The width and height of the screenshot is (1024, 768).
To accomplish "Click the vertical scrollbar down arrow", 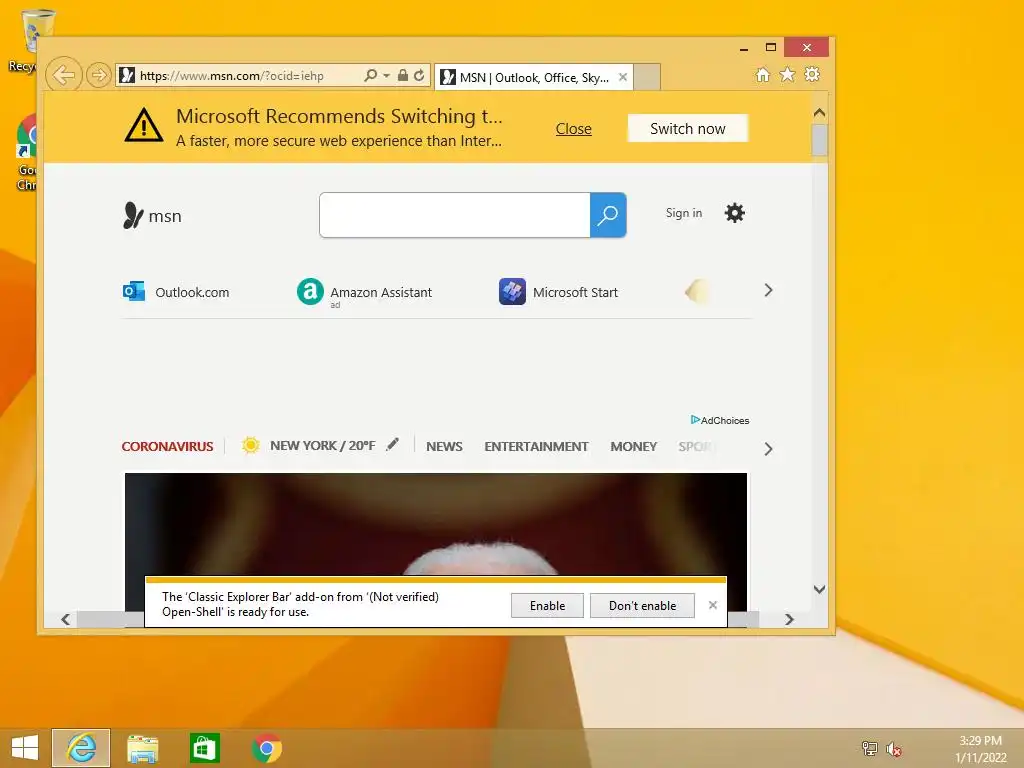I will pyautogui.click(x=820, y=589).
